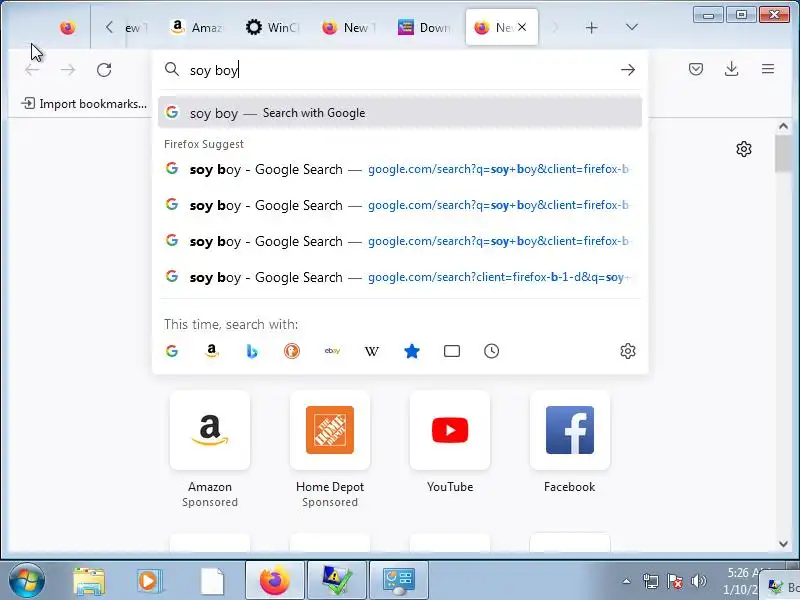The height and width of the screenshot is (600, 800).
Task: Search history using the clock icon
Action: tap(491, 351)
